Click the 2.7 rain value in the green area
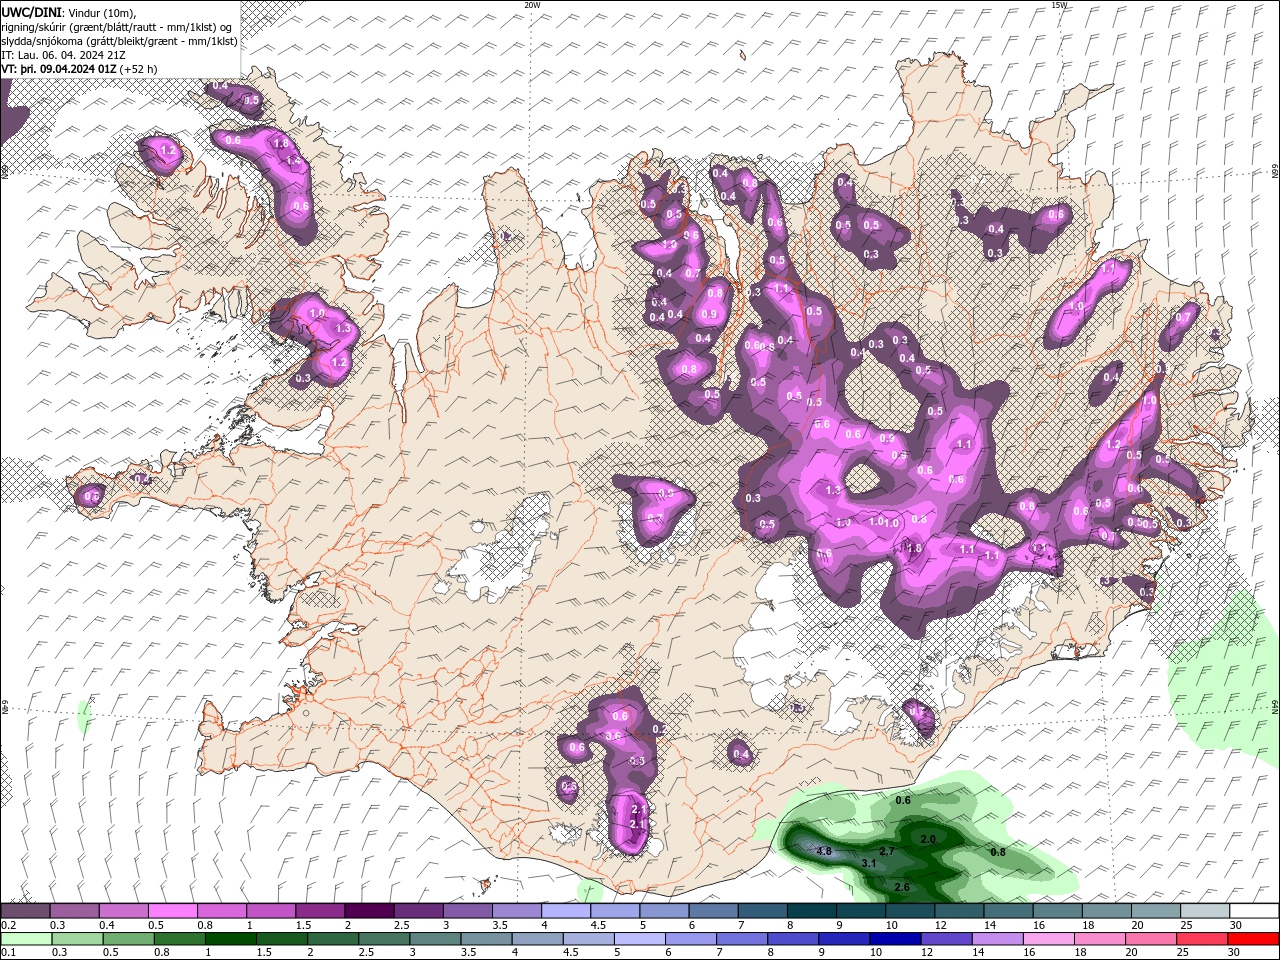The image size is (1280, 960). (x=887, y=851)
